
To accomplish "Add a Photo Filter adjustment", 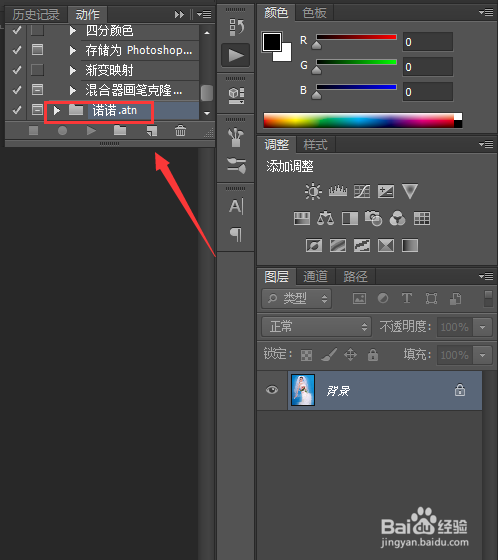I will (373, 218).
